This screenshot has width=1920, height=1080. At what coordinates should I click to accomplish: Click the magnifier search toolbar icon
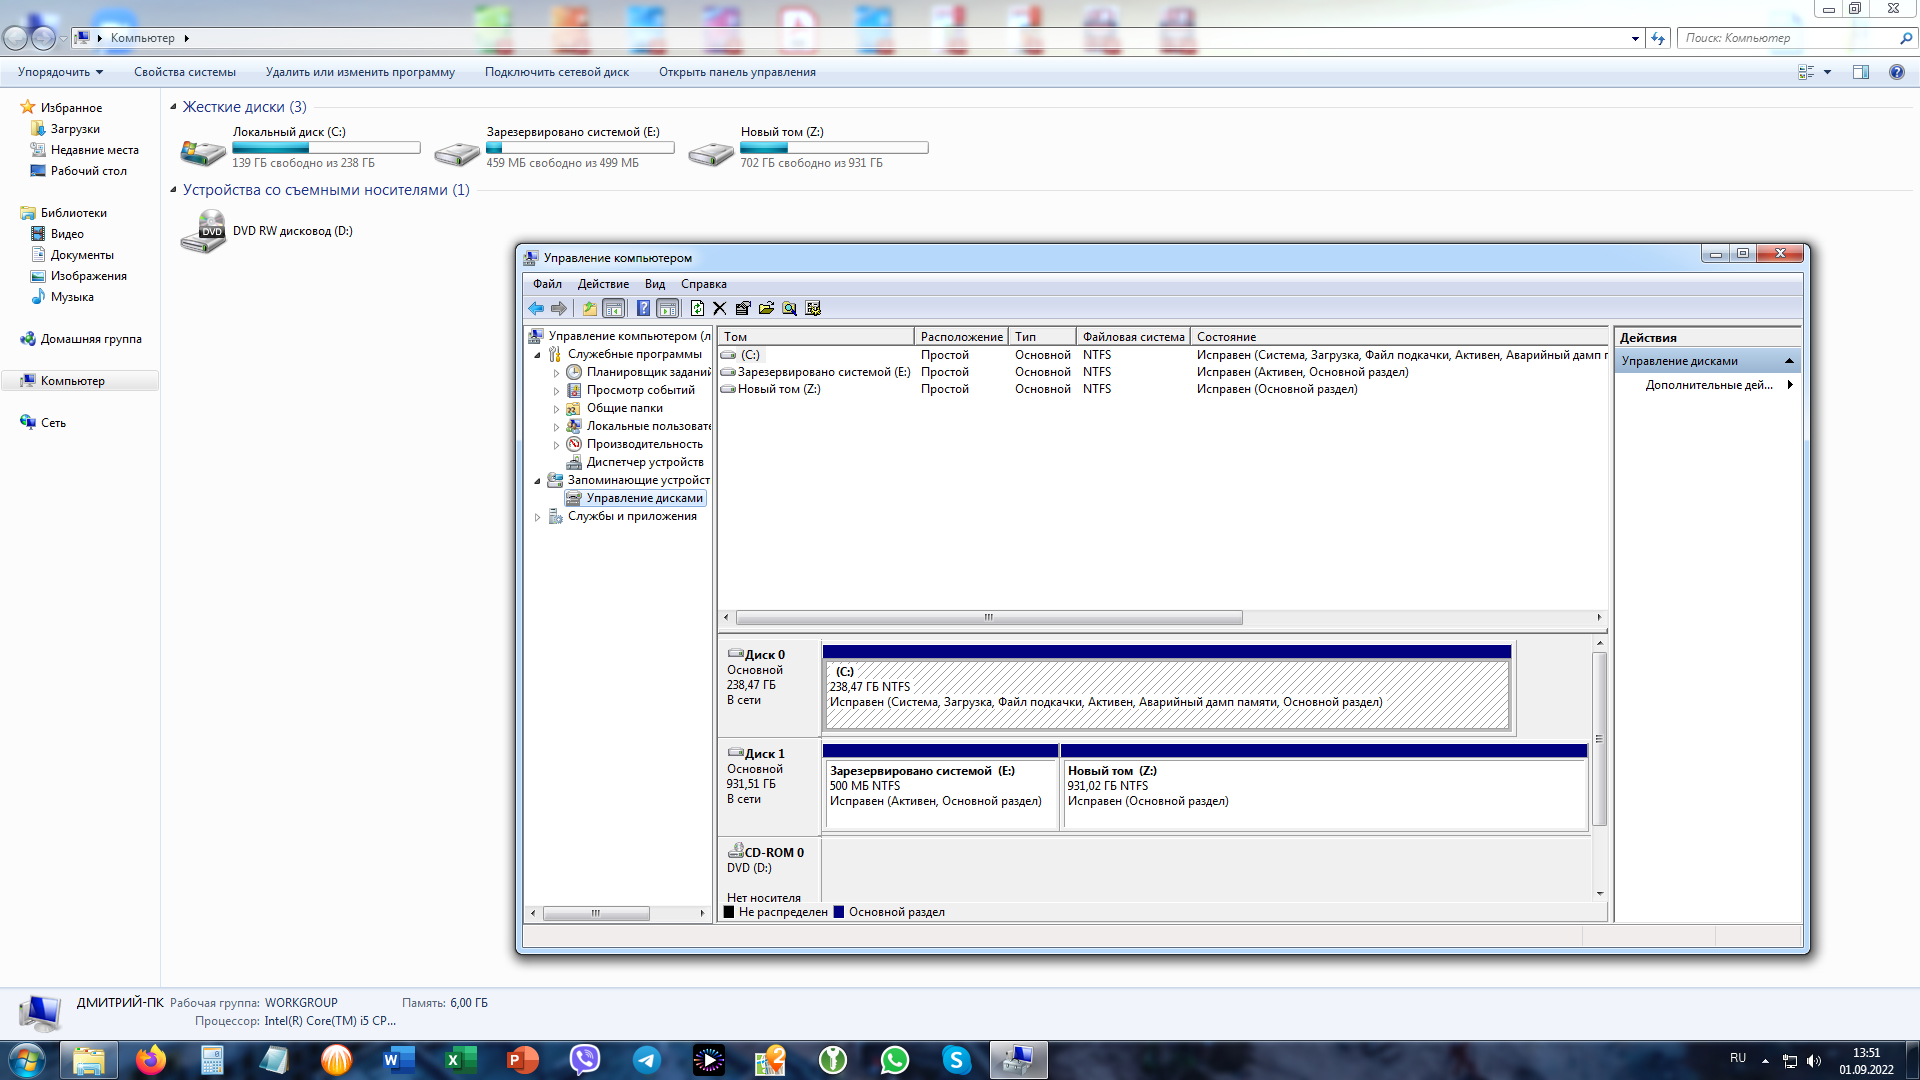click(789, 309)
